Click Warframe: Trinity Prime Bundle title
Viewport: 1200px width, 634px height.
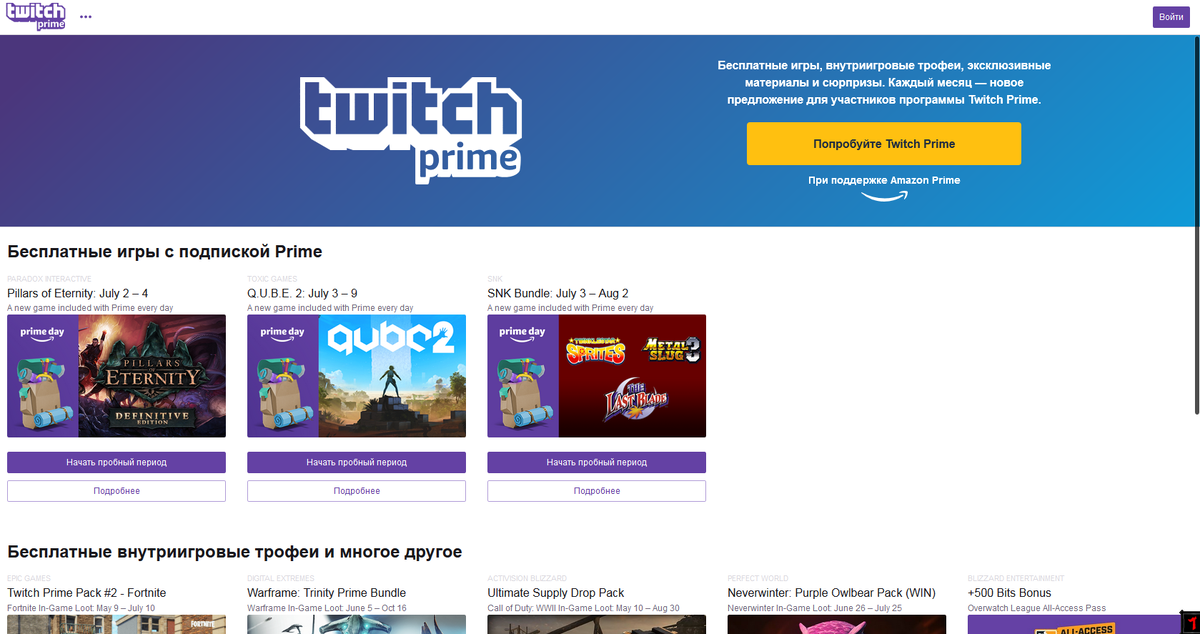(327, 593)
